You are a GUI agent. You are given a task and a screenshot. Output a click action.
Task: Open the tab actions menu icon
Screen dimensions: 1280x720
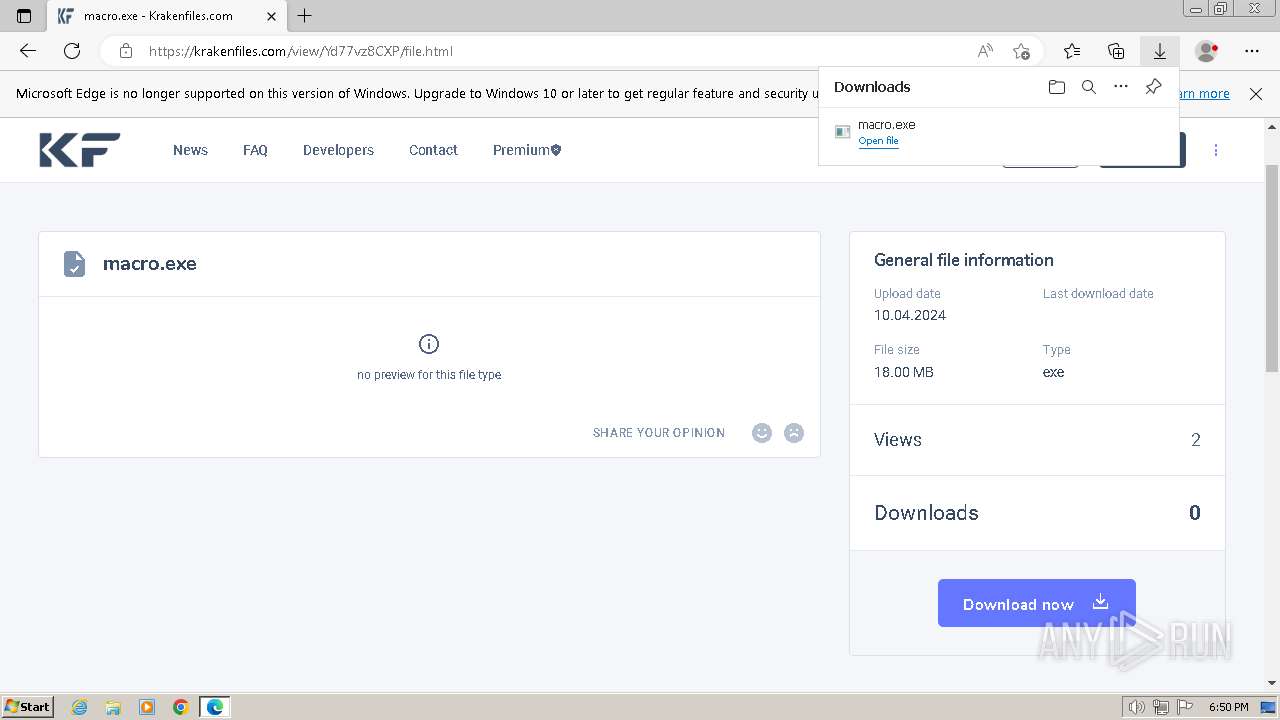pos(24,16)
